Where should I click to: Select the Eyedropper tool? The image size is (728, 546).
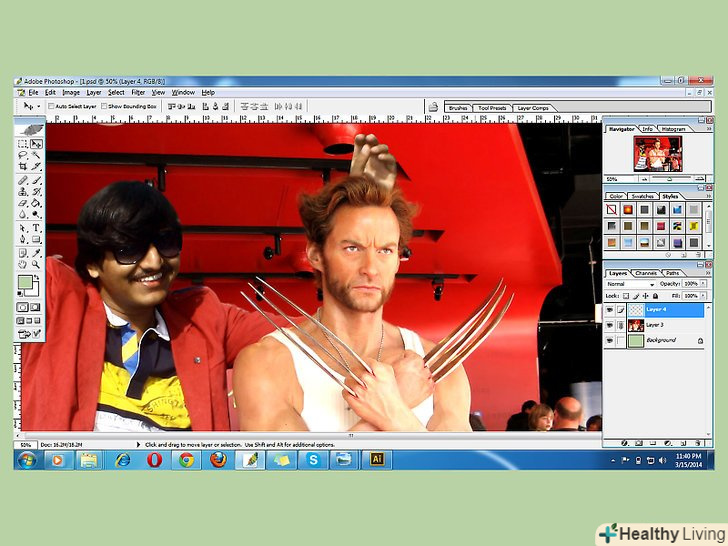point(36,253)
